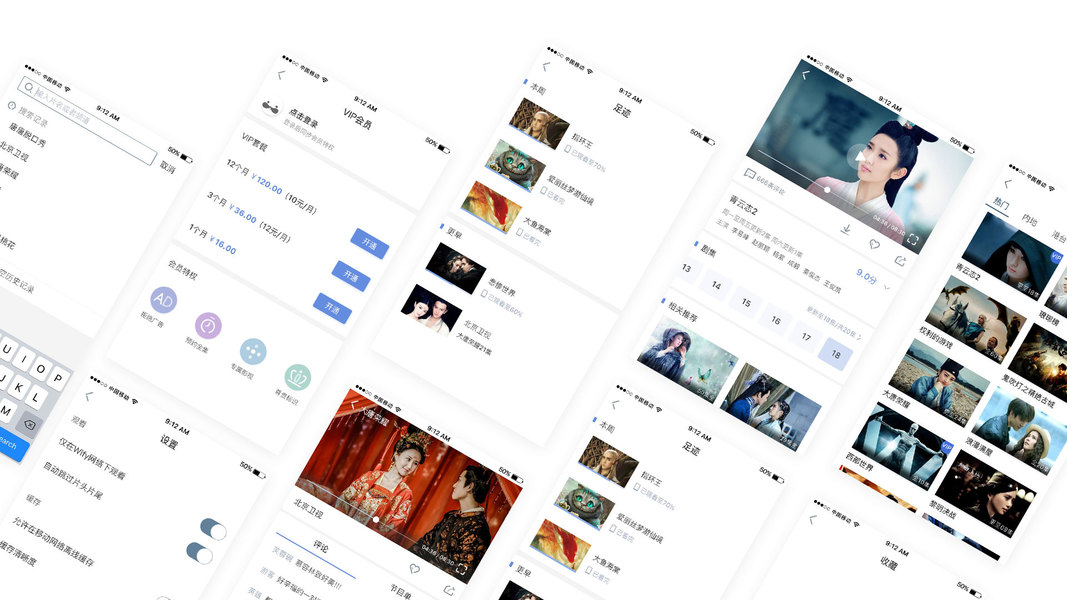Click the search input field for titles

87,121
